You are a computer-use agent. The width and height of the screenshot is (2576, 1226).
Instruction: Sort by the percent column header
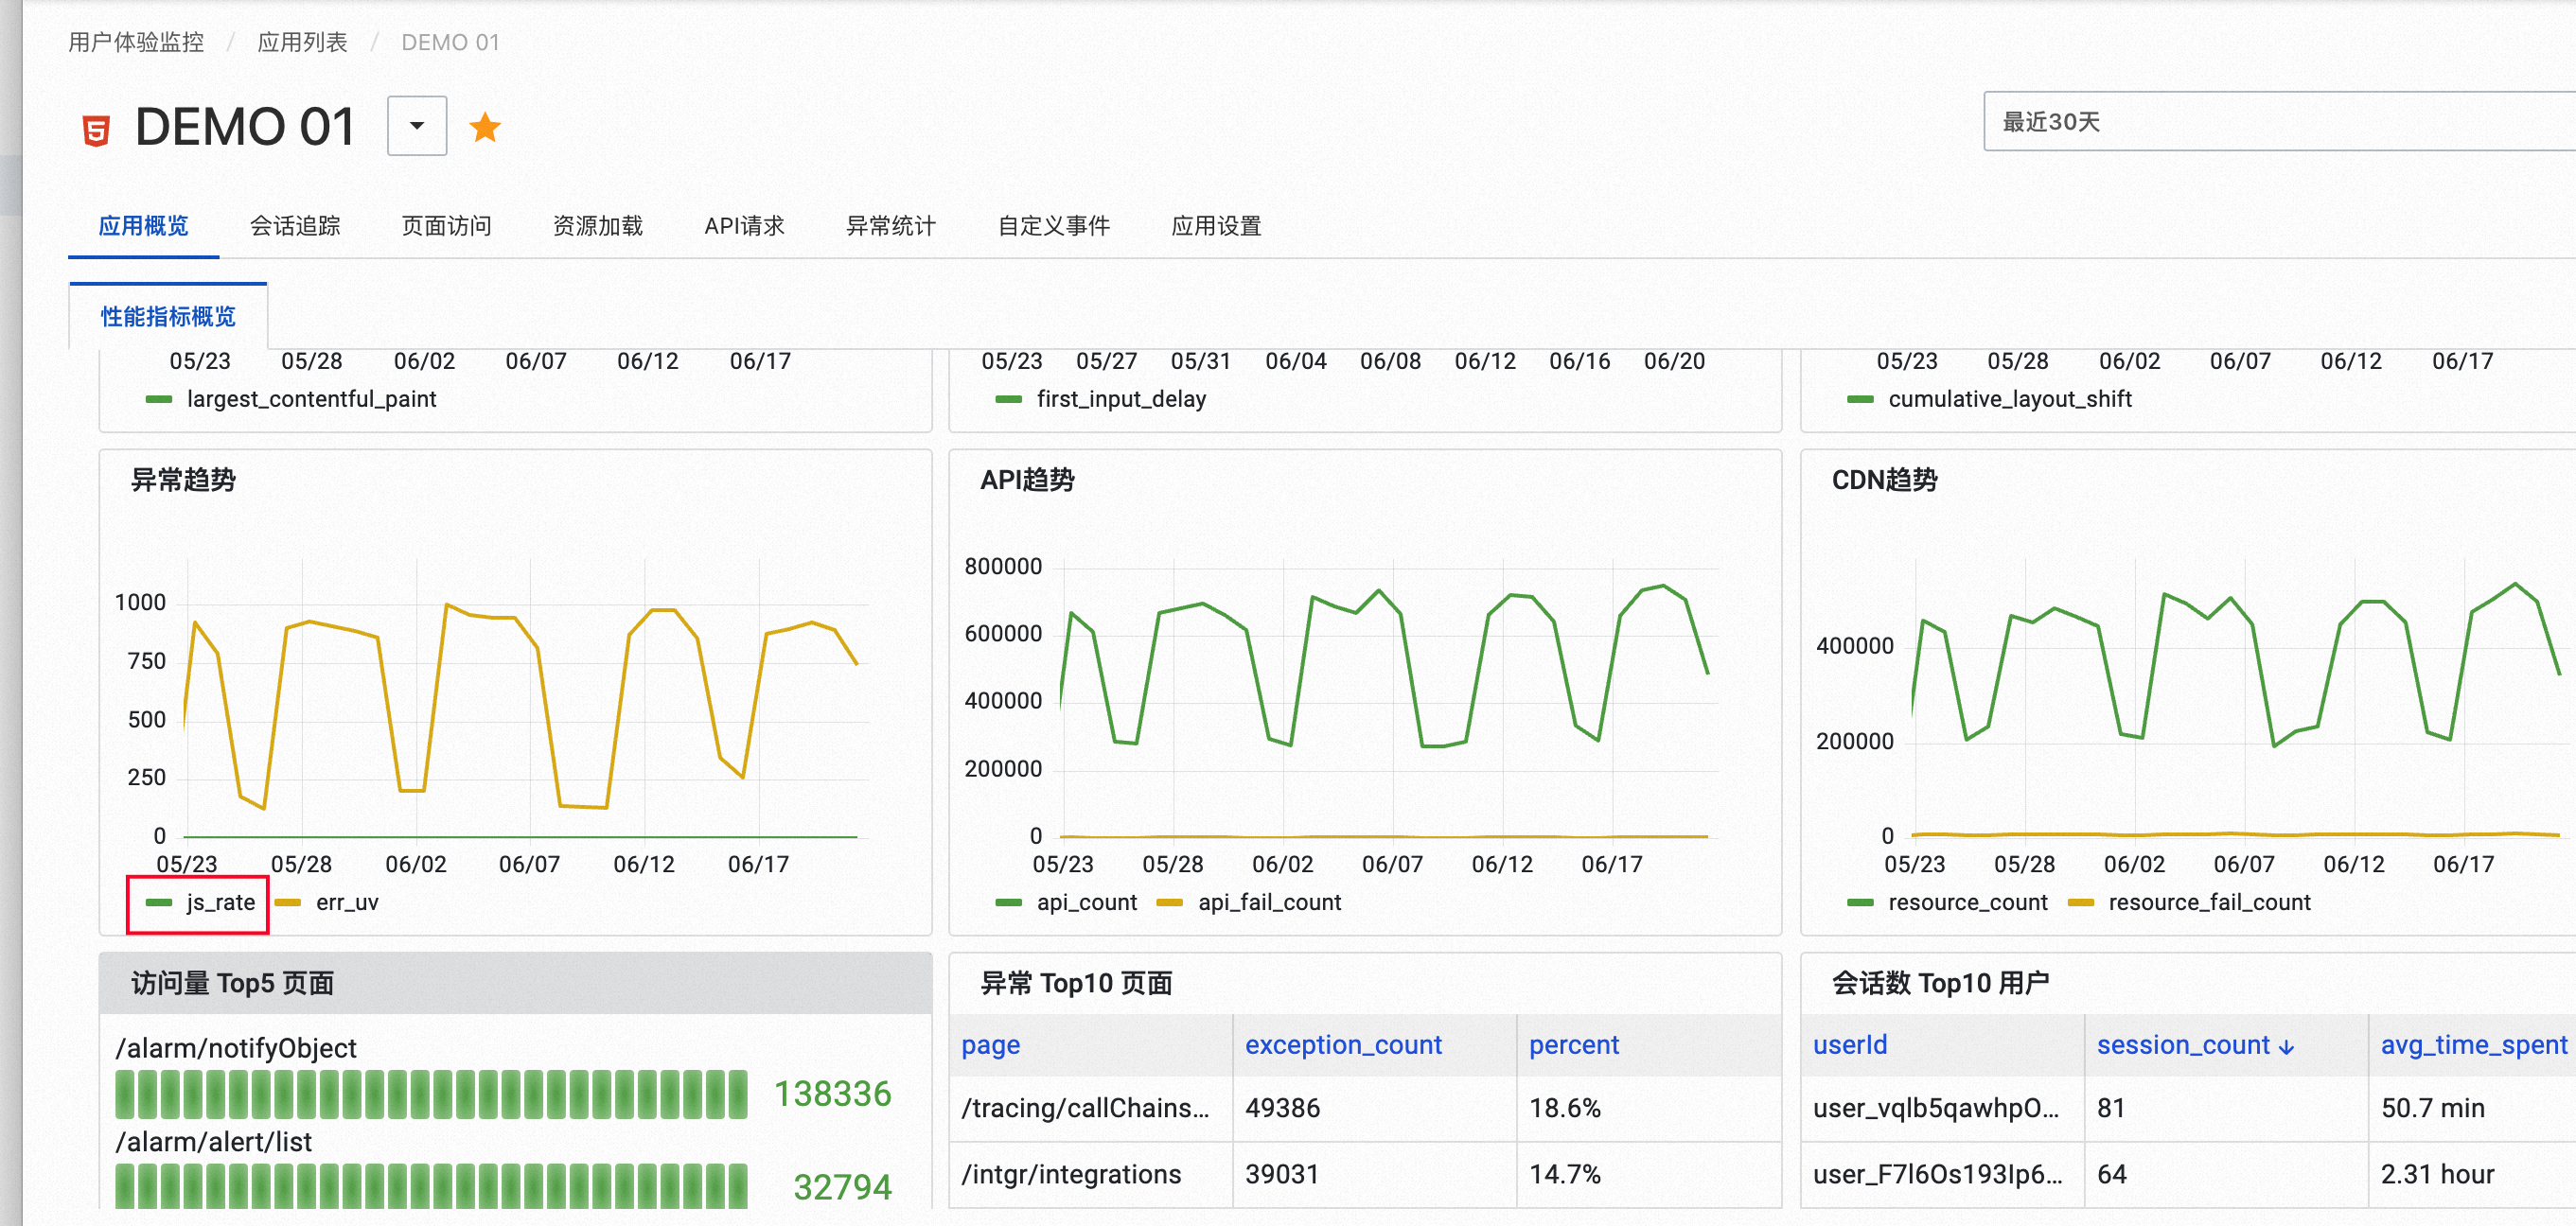(x=1574, y=1045)
